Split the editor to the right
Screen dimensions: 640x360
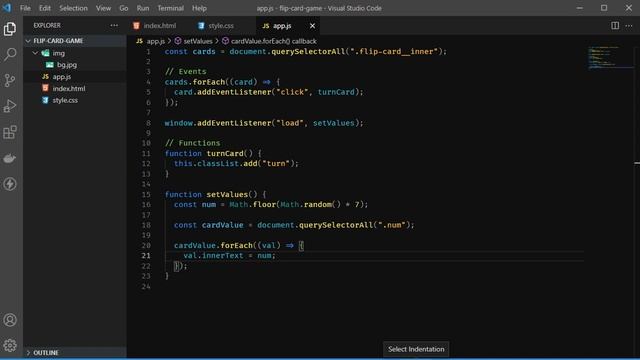coord(615,25)
